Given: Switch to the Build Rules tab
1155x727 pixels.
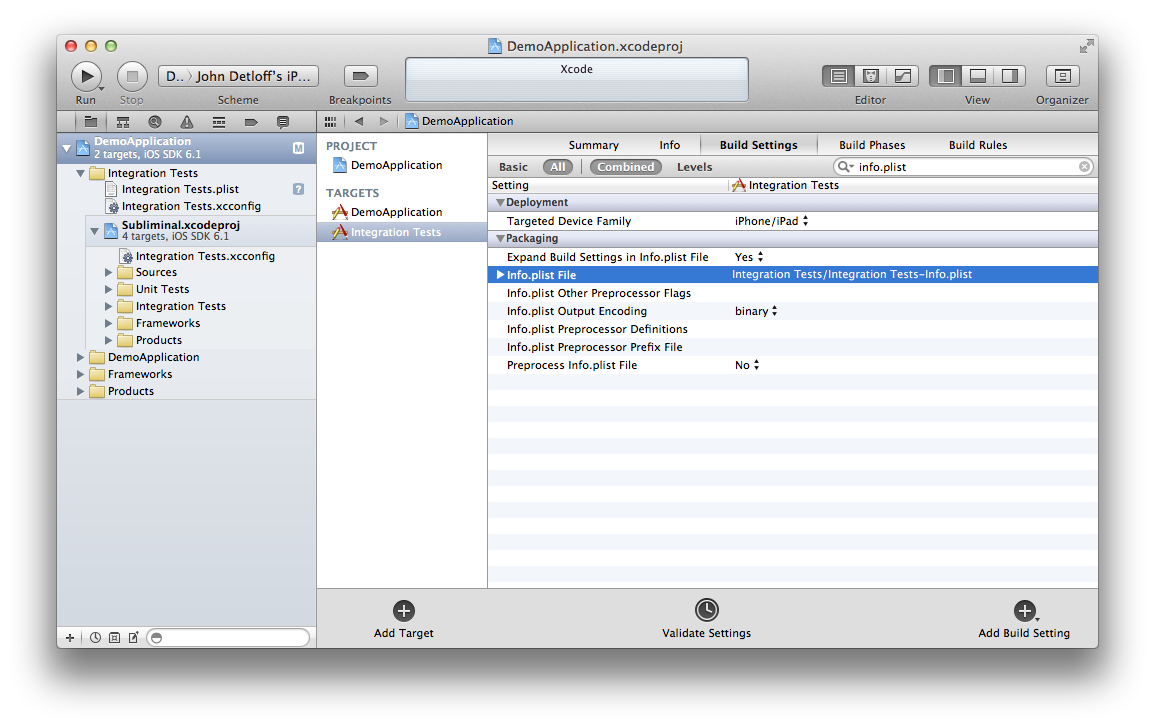Looking at the screenshot, I should (977, 145).
